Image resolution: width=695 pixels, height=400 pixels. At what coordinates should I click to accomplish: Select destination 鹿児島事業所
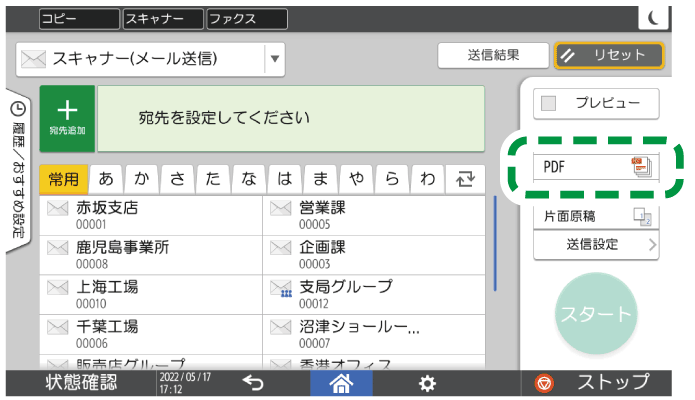click(x=151, y=255)
